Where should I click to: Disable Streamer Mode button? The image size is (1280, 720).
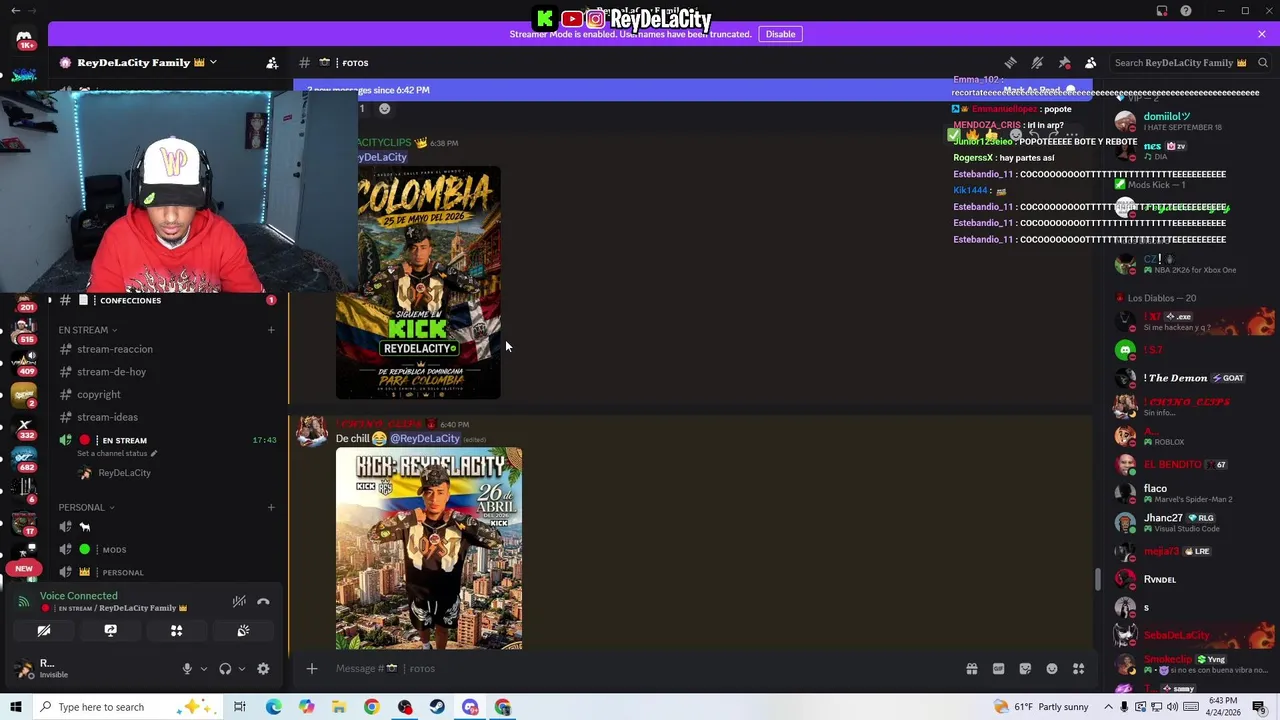tap(780, 34)
